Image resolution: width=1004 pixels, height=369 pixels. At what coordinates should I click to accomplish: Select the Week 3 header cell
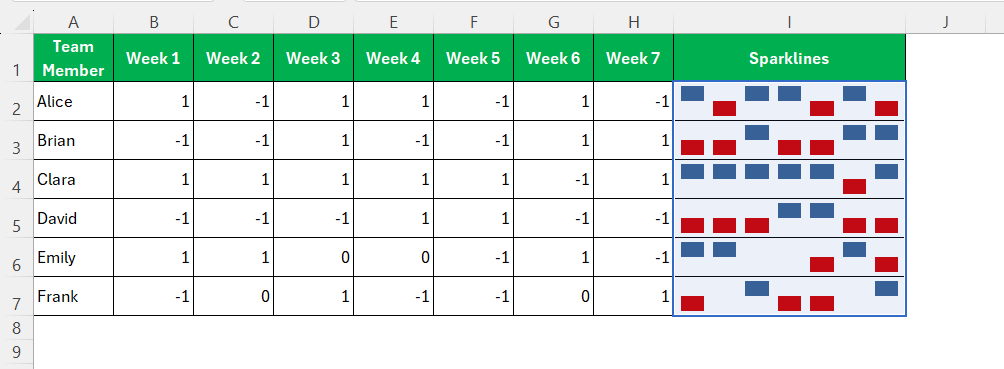[x=314, y=58]
